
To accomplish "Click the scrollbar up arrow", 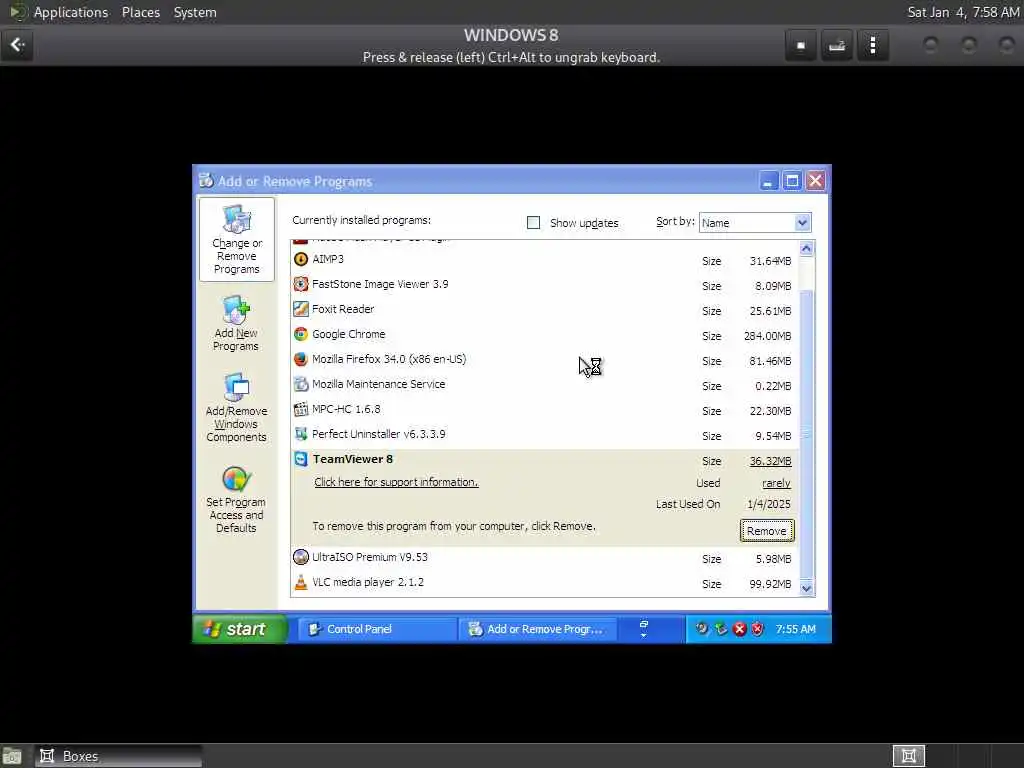I will pos(807,248).
